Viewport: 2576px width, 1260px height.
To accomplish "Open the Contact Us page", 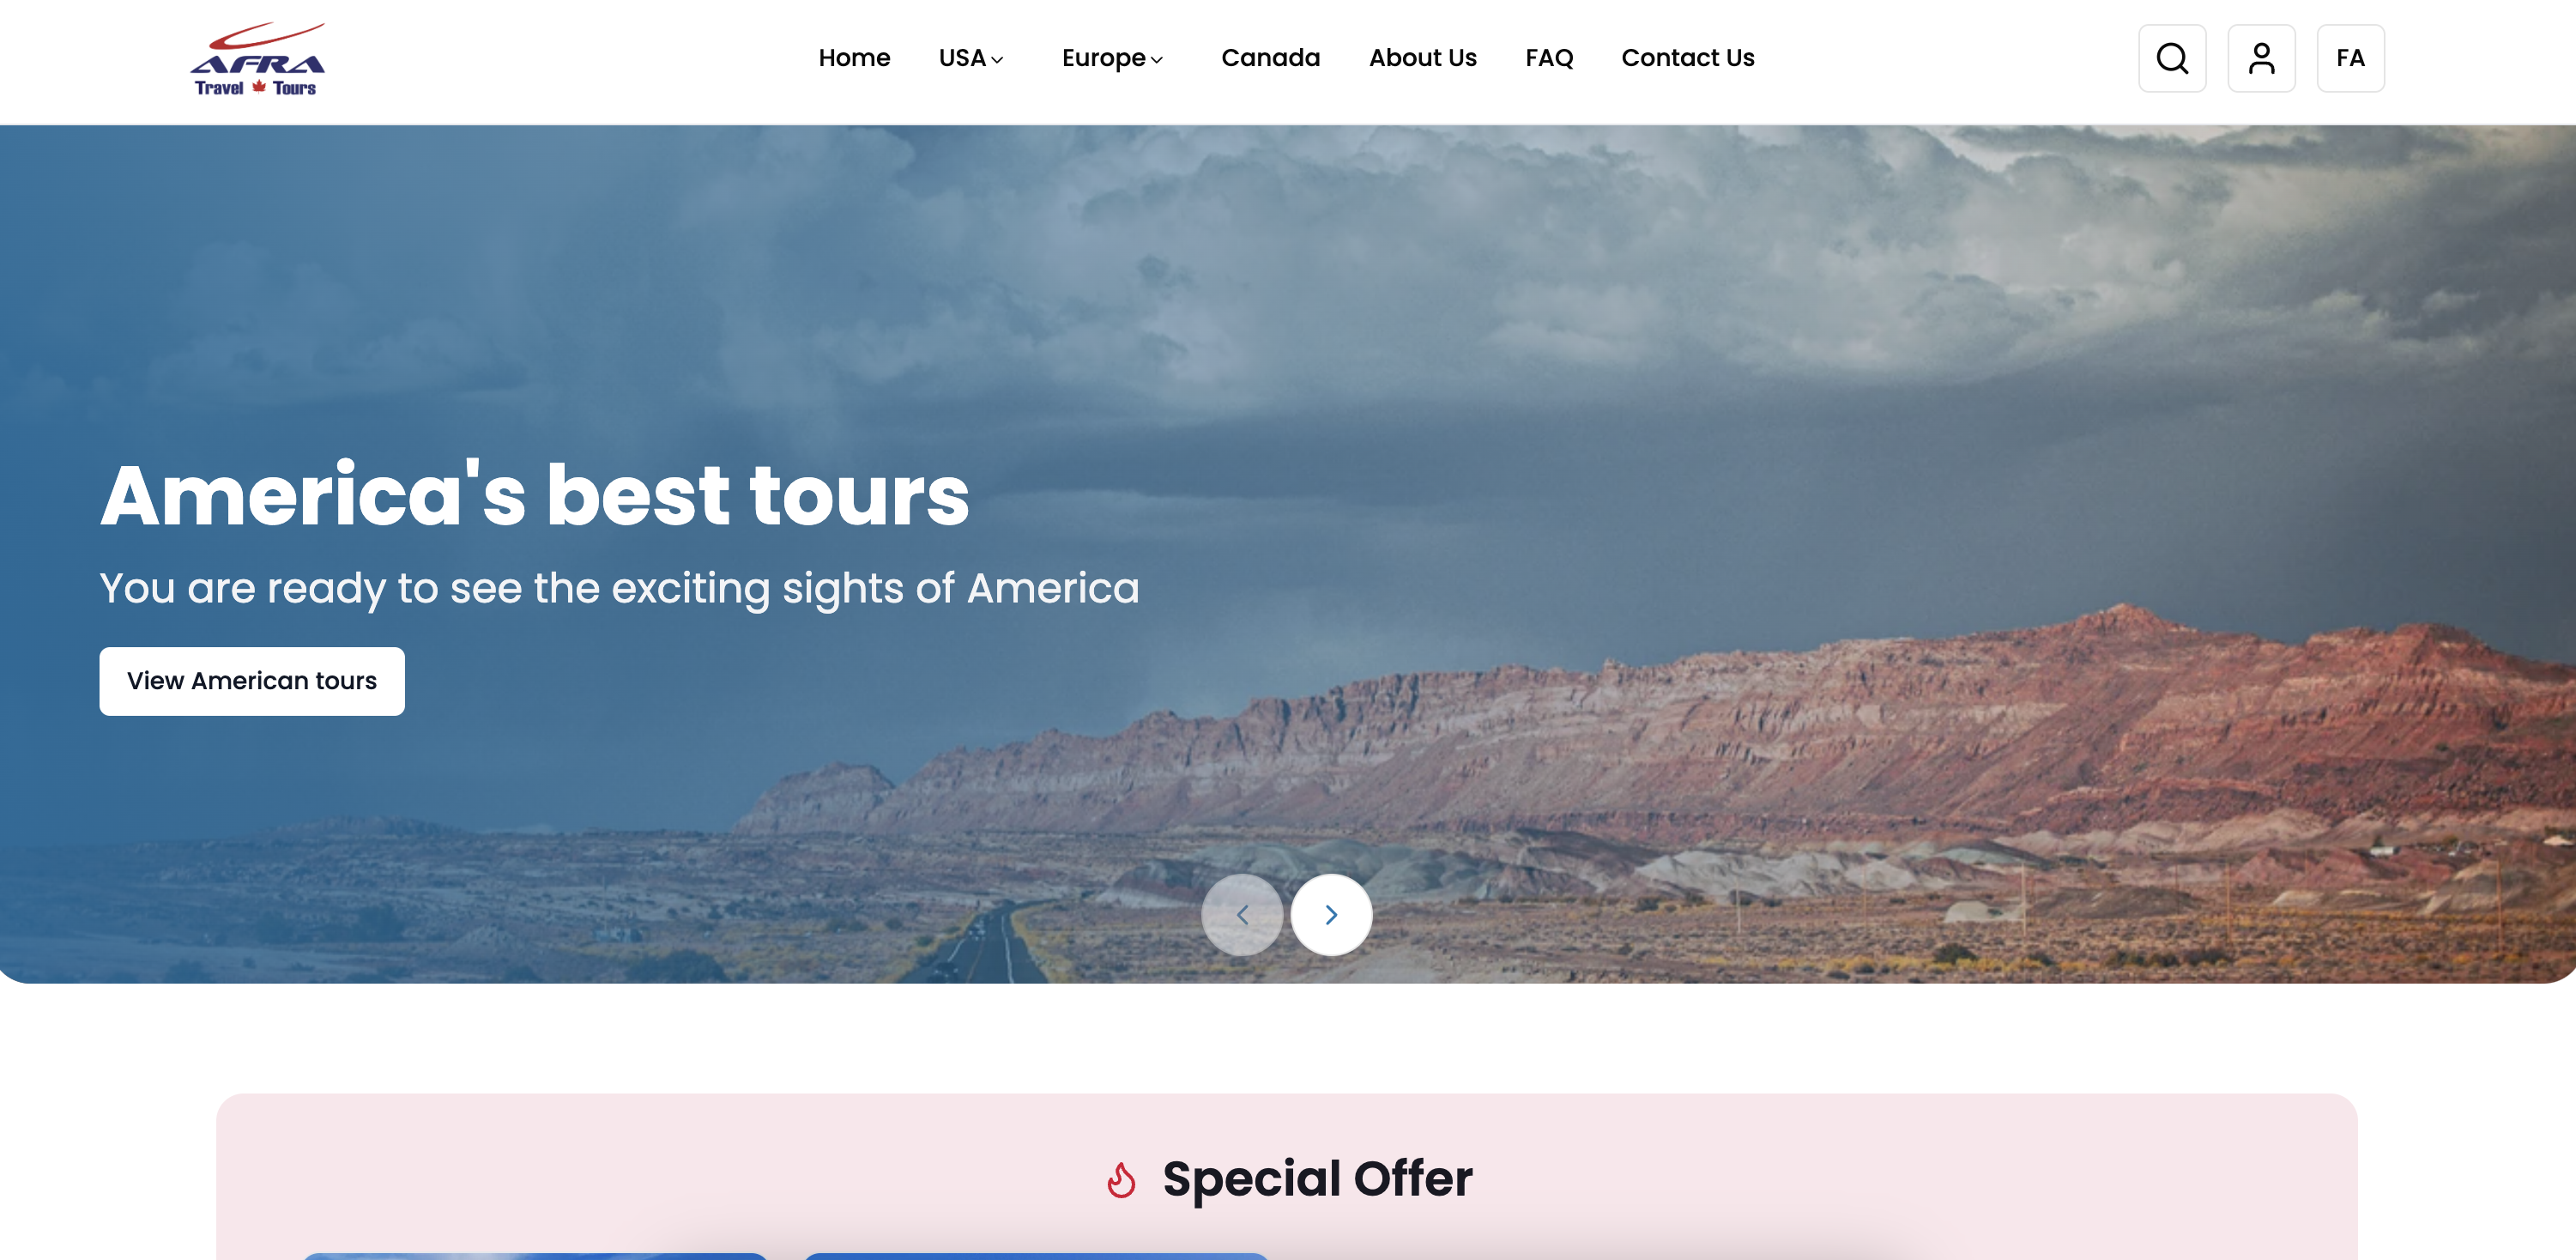I will (1687, 58).
